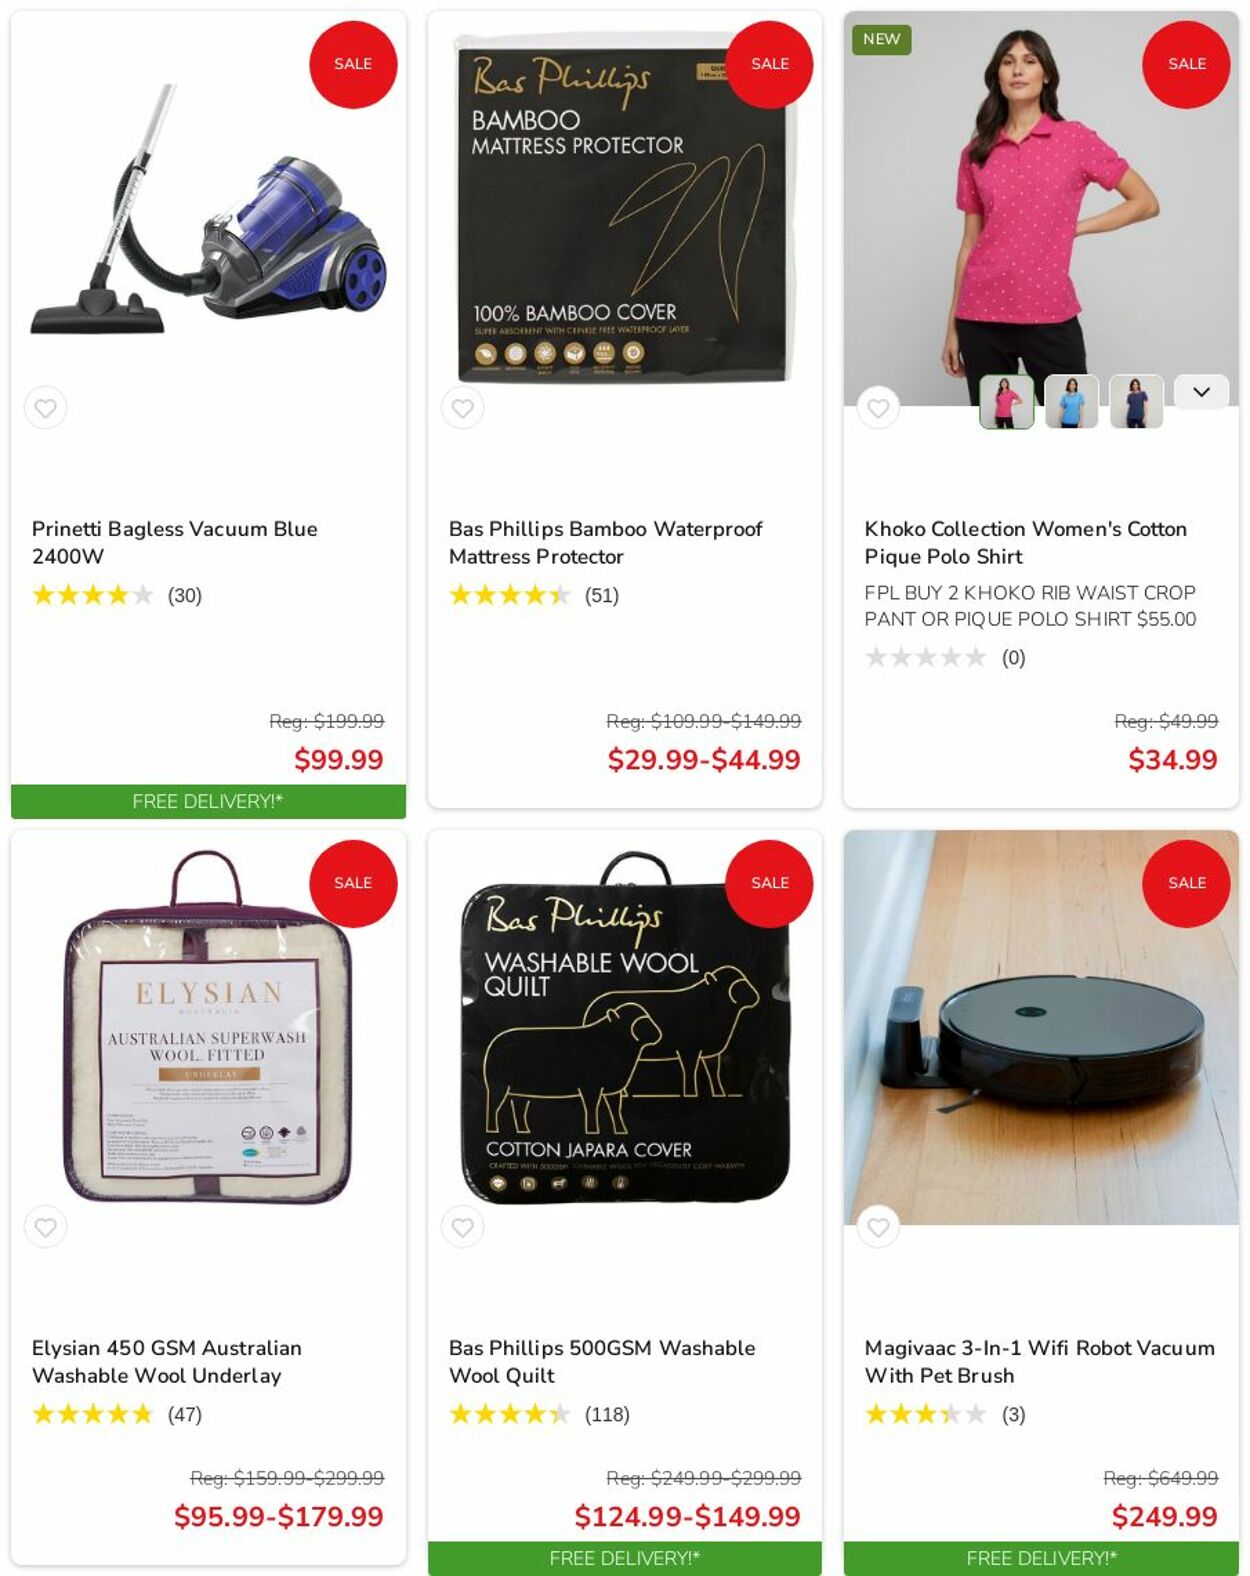Expand more polo shirt colour options

(x=1201, y=392)
